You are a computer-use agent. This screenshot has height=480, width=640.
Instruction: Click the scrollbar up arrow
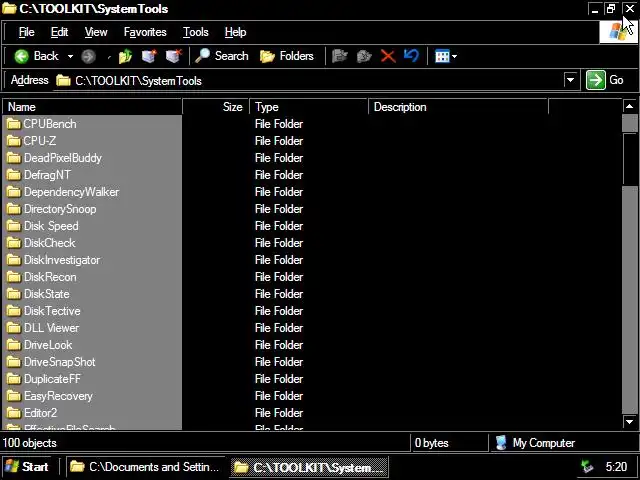(x=629, y=107)
